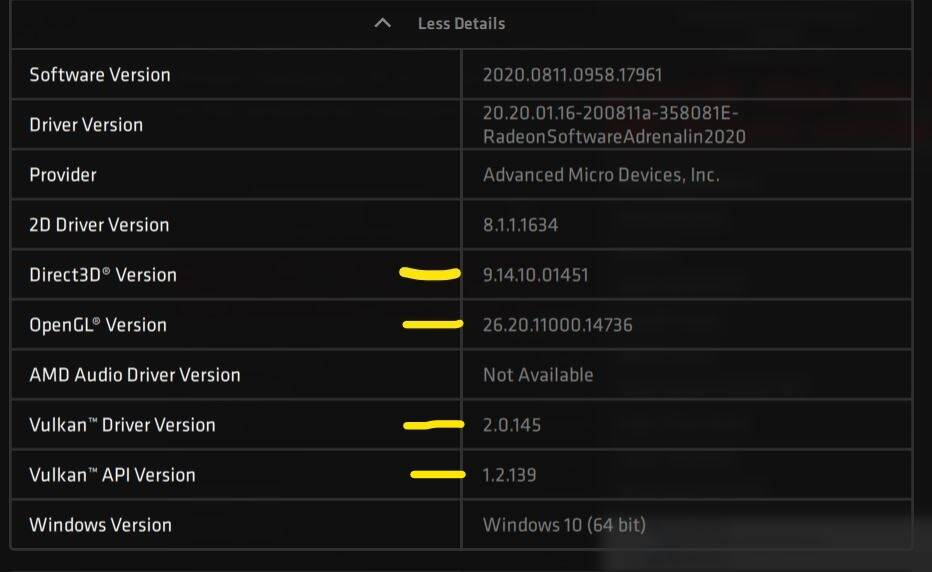Collapse details using the up chevron icon
The width and height of the screenshot is (932, 572).
pyautogui.click(x=383, y=23)
